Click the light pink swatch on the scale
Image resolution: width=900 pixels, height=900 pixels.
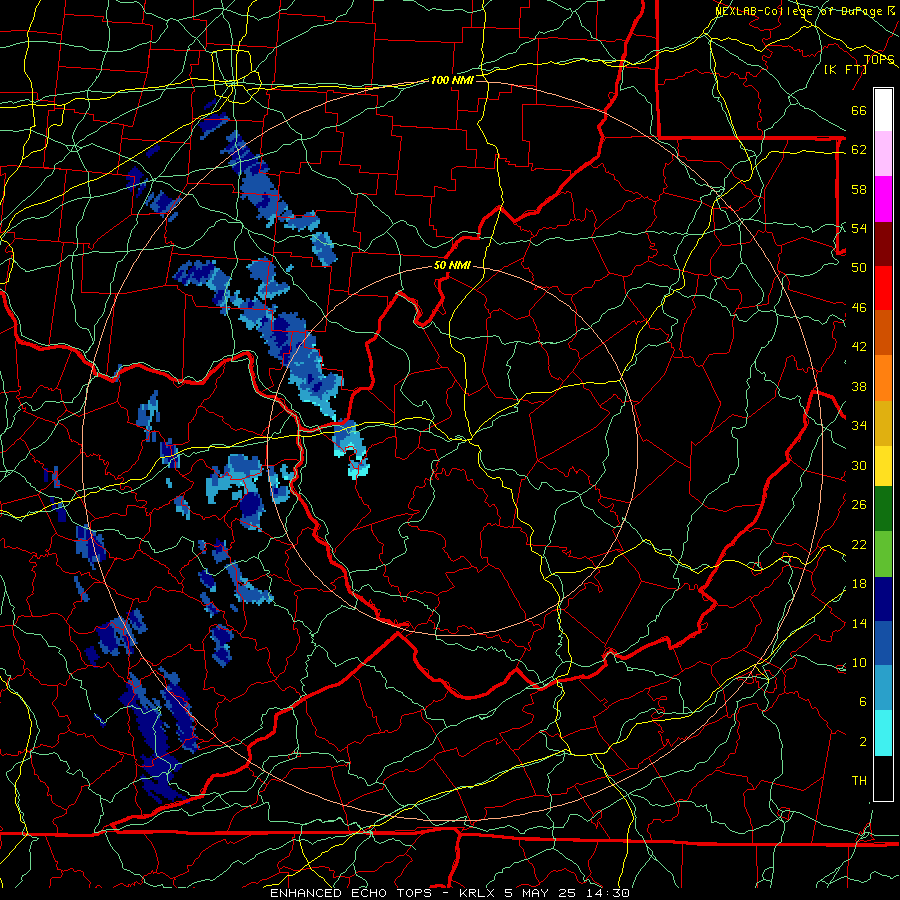pyautogui.click(x=883, y=154)
